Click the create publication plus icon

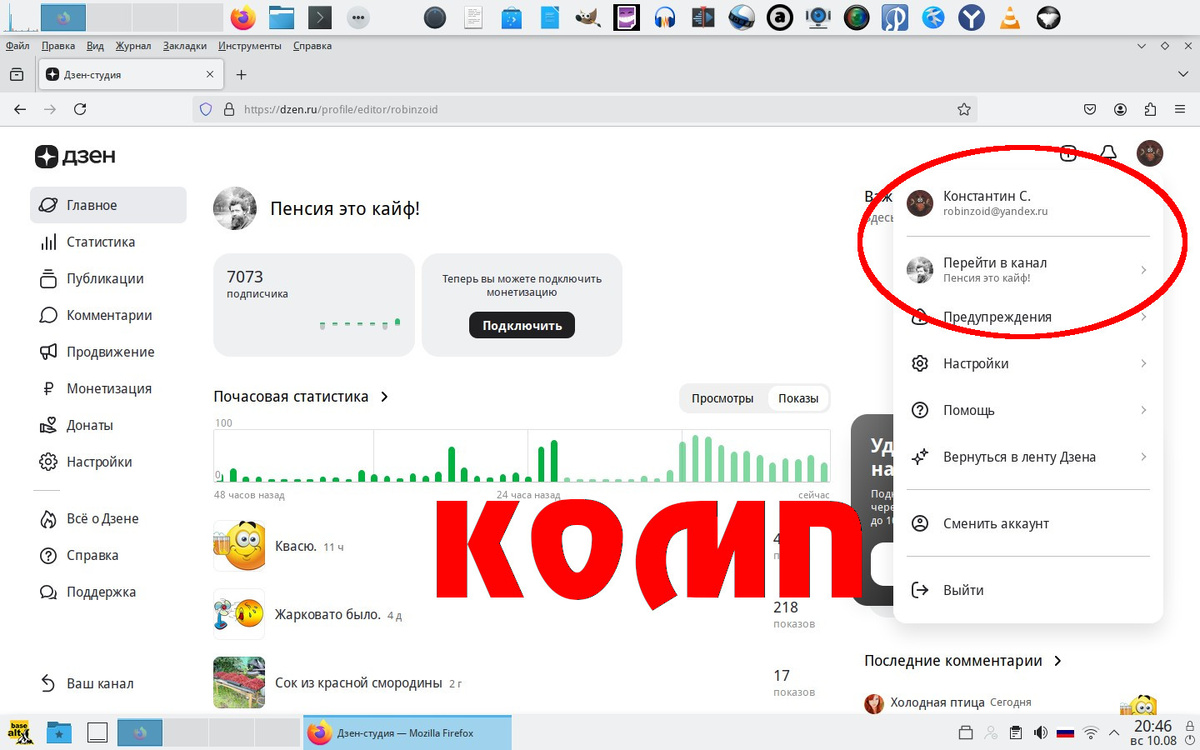pos(1069,153)
